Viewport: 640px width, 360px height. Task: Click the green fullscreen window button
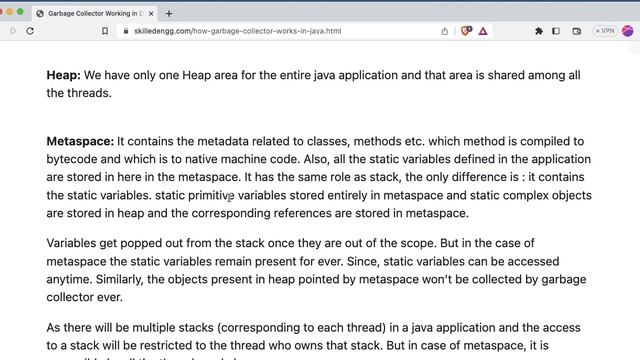tap(20, 12)
